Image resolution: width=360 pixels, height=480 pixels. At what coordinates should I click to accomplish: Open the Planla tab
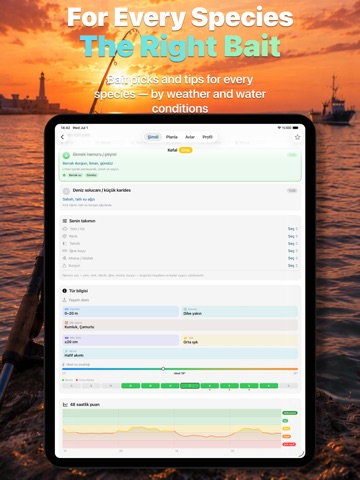click(172, 137)
